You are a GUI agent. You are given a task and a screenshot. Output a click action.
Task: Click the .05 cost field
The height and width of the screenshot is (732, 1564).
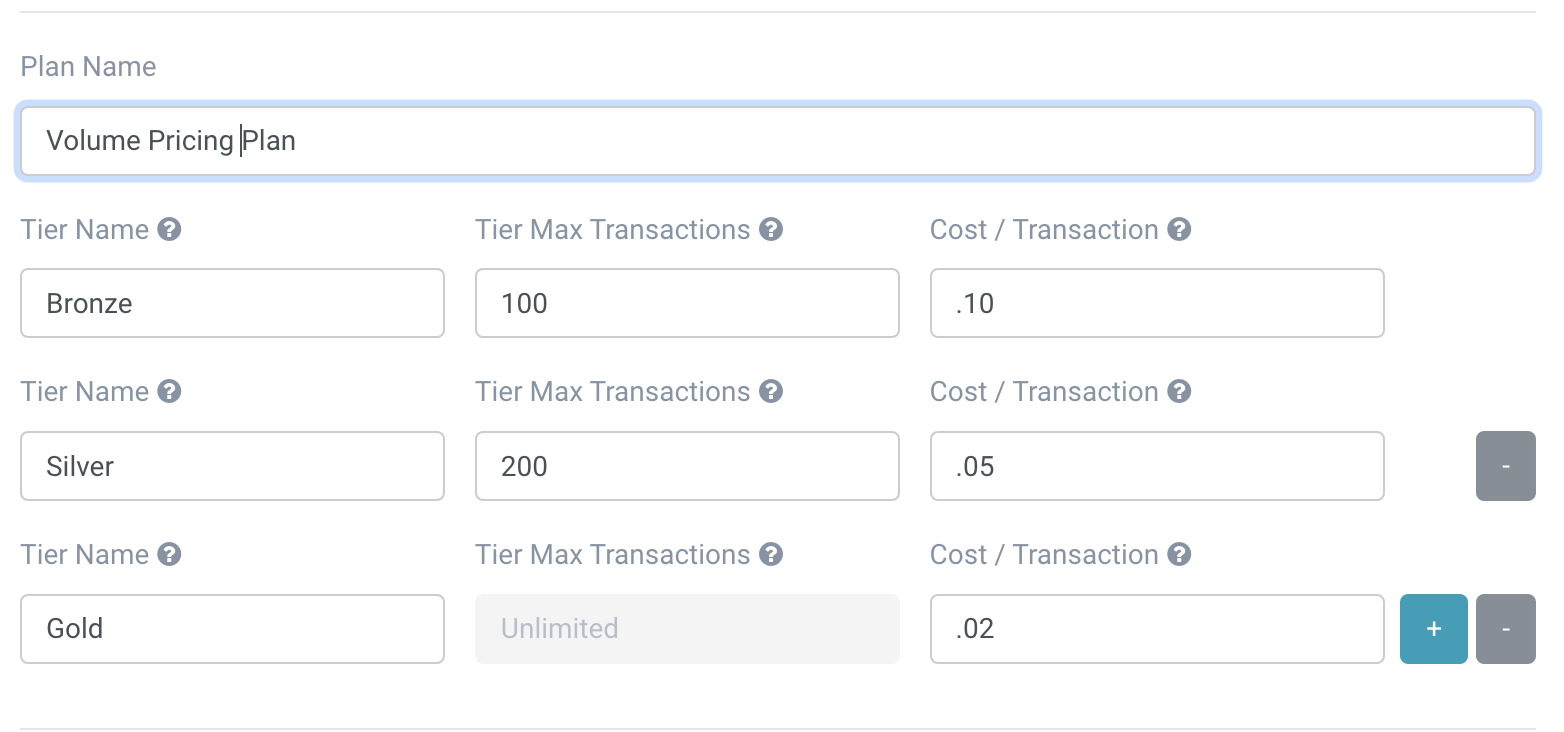1156,466
